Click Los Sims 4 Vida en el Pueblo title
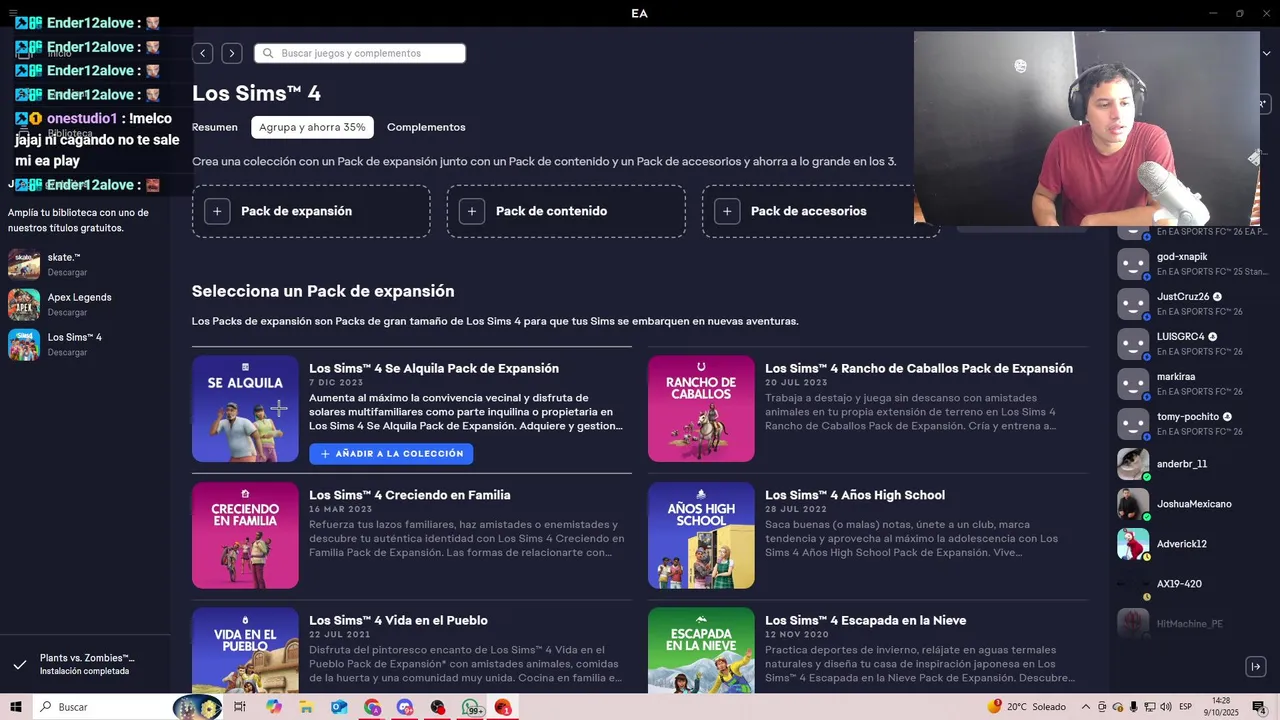1280x720 pixels. 398,620
